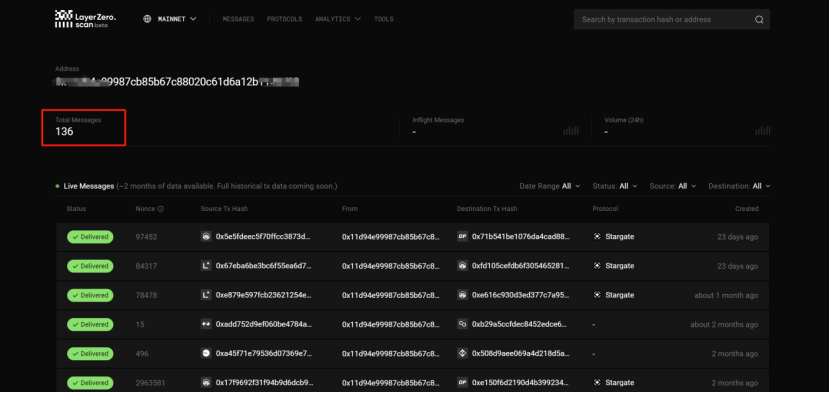Click Delivered badge for nonce 15
Image resolution: width=829 pixels, height=393 pixels.
(x=90, y=324)
